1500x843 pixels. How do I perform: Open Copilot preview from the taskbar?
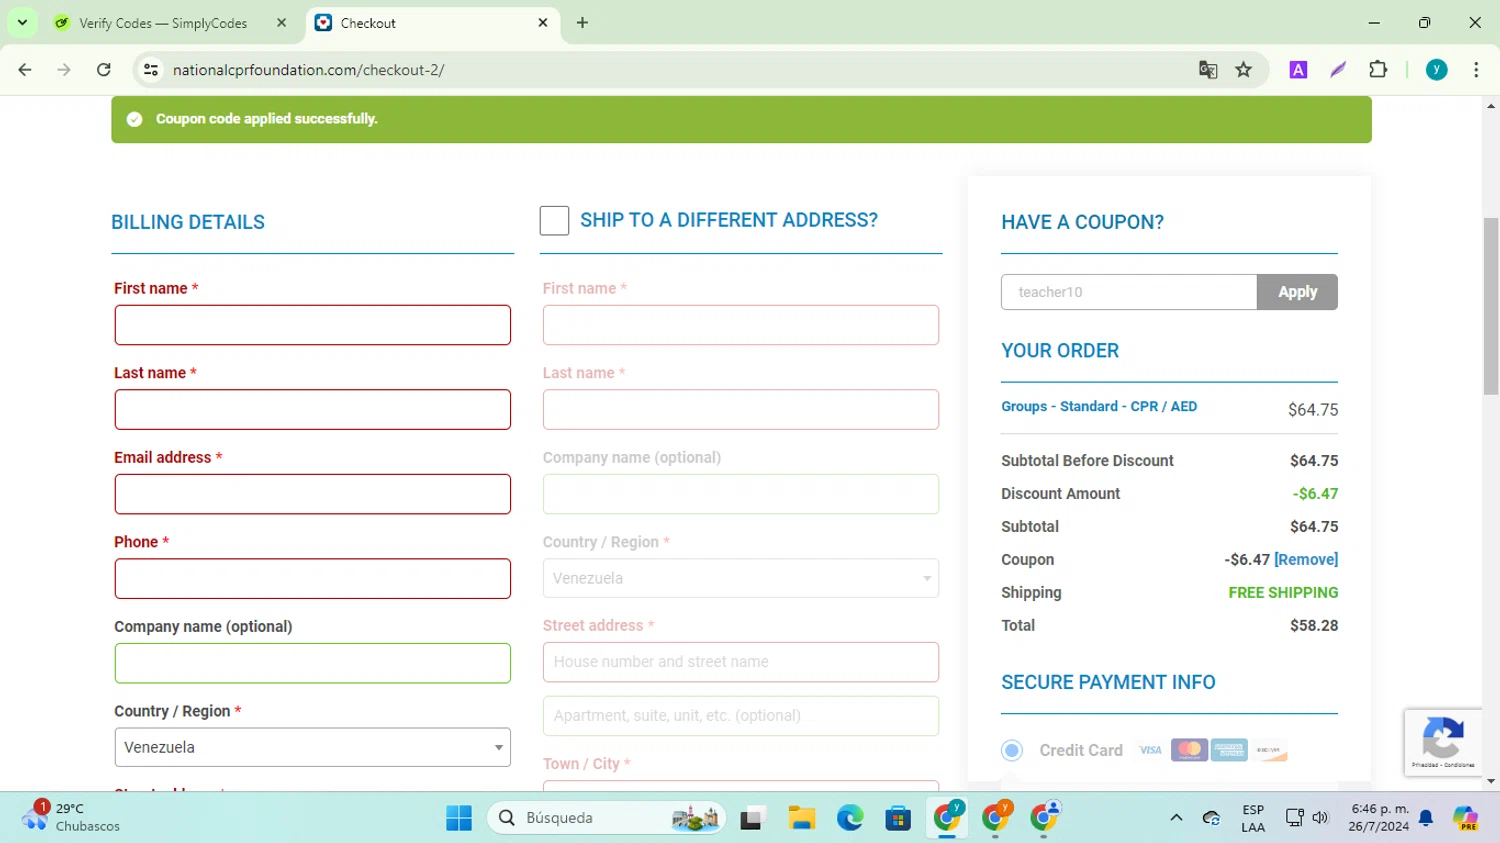pyautogui.click(x=1466, y=818)
